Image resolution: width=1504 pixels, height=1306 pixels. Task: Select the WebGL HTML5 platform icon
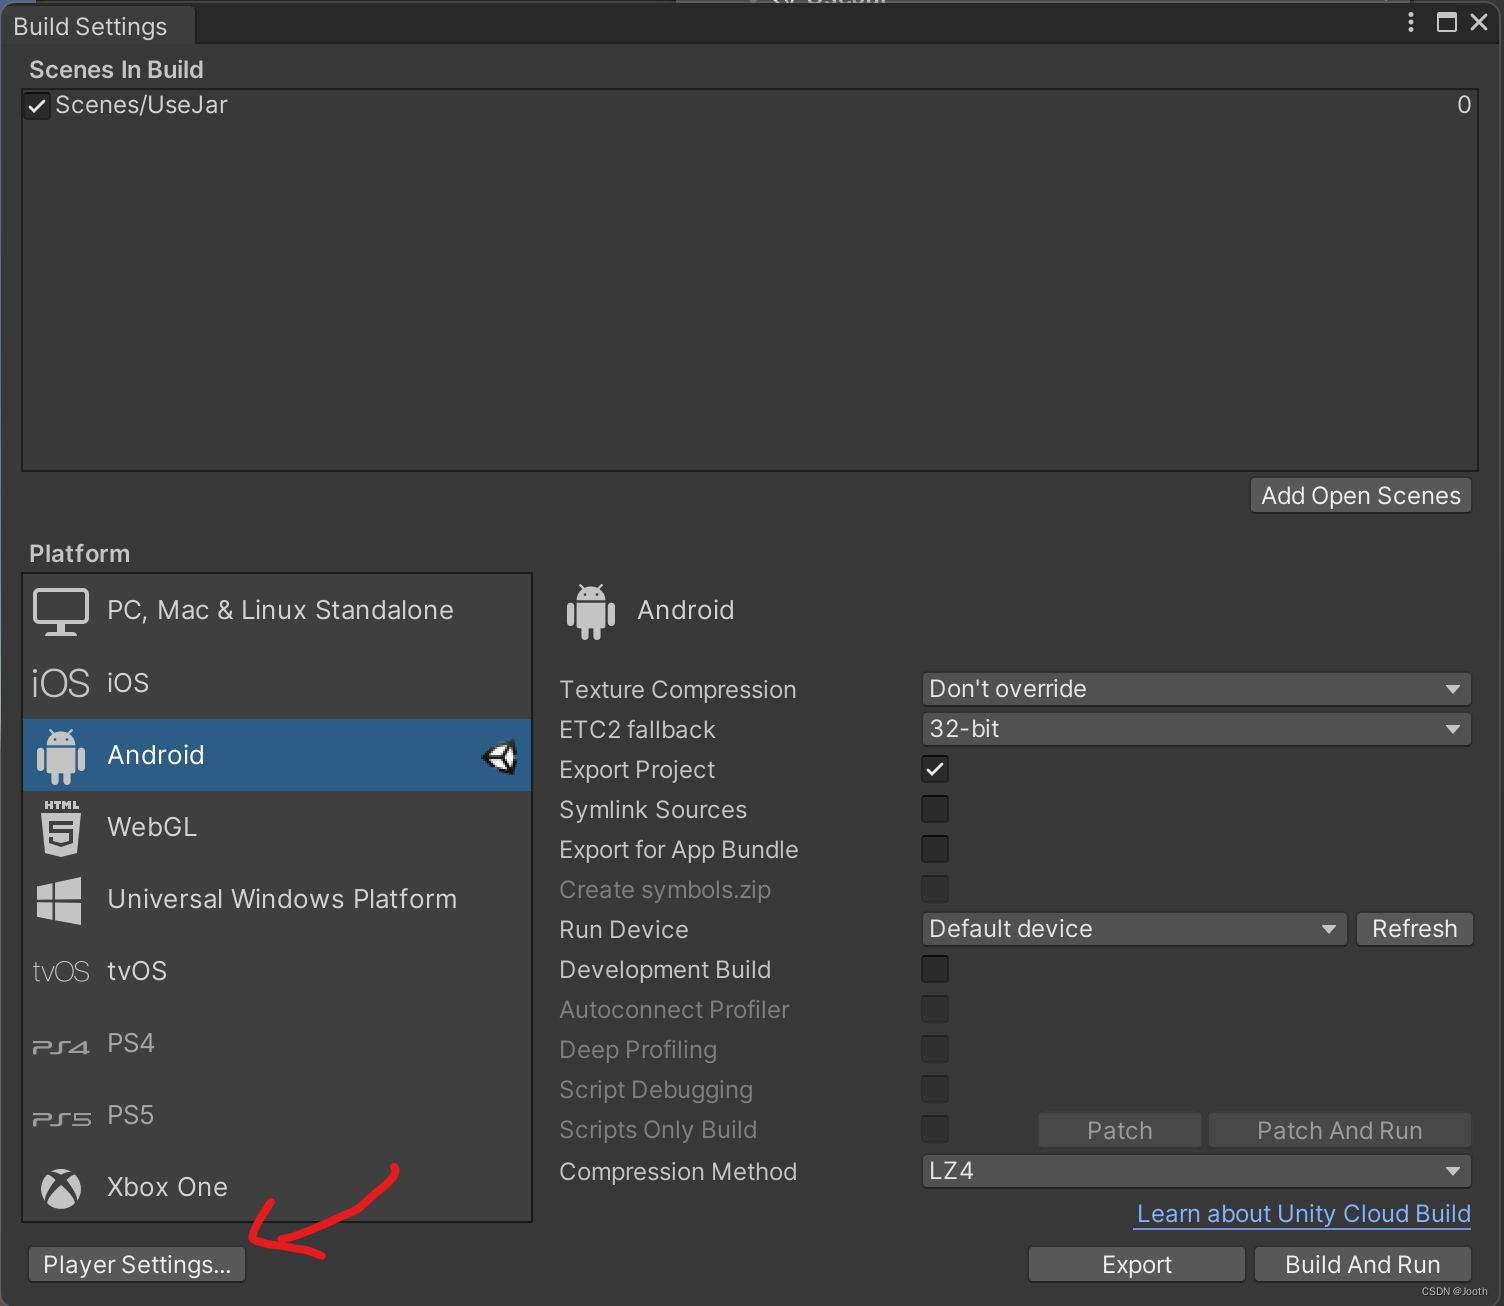pos(60,827)
